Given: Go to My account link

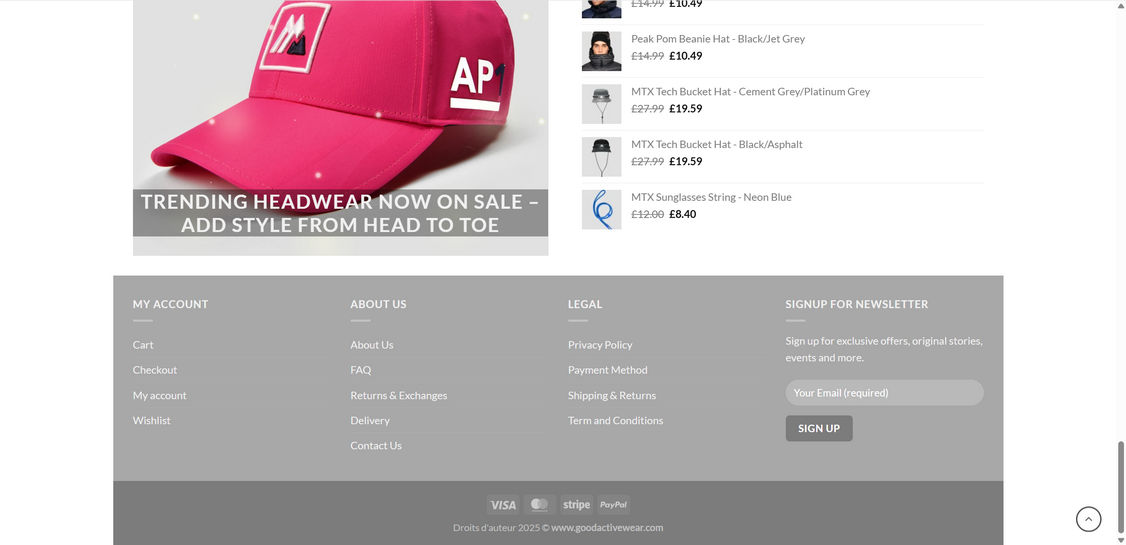Looking at the screenshot, I should coord(159,395).
